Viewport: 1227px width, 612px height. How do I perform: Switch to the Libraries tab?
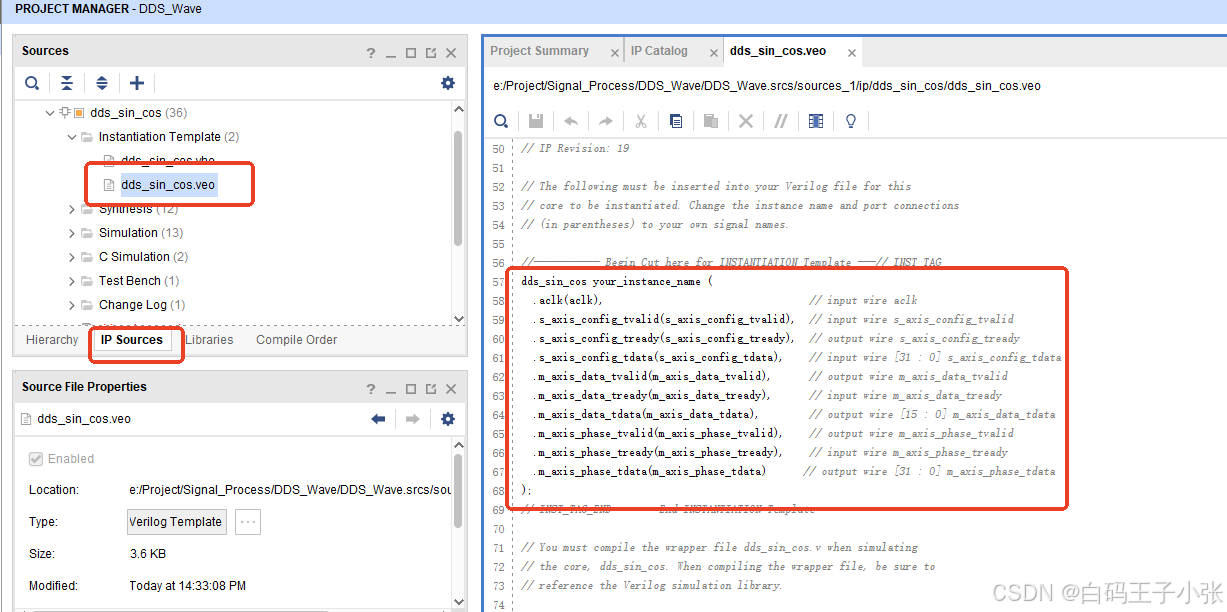pos(209,340)
